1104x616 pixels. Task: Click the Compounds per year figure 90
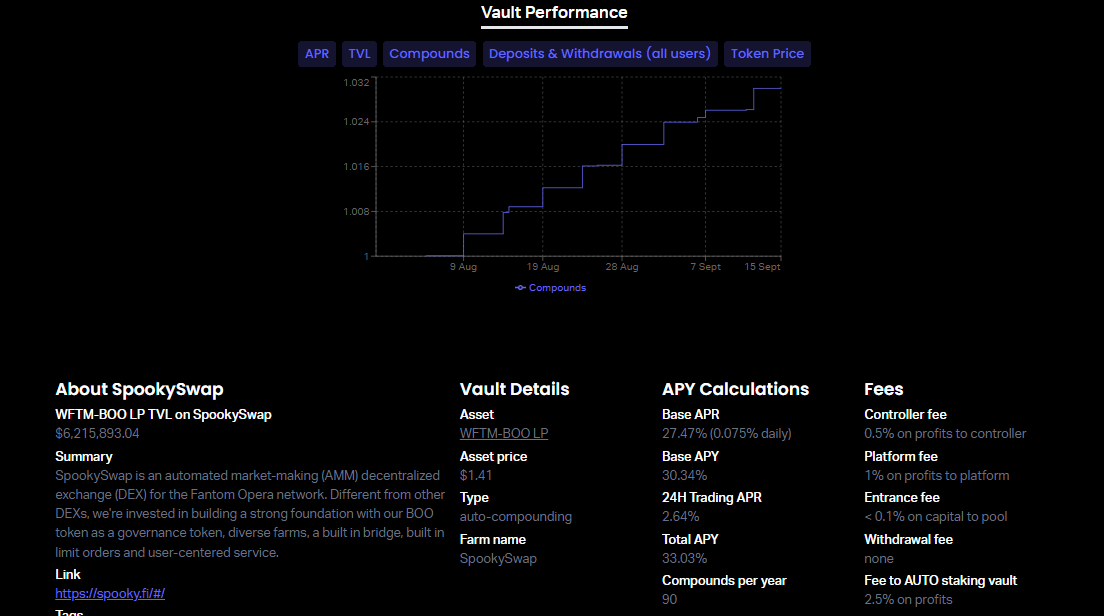pyautogui.click(x=668, y=599)
